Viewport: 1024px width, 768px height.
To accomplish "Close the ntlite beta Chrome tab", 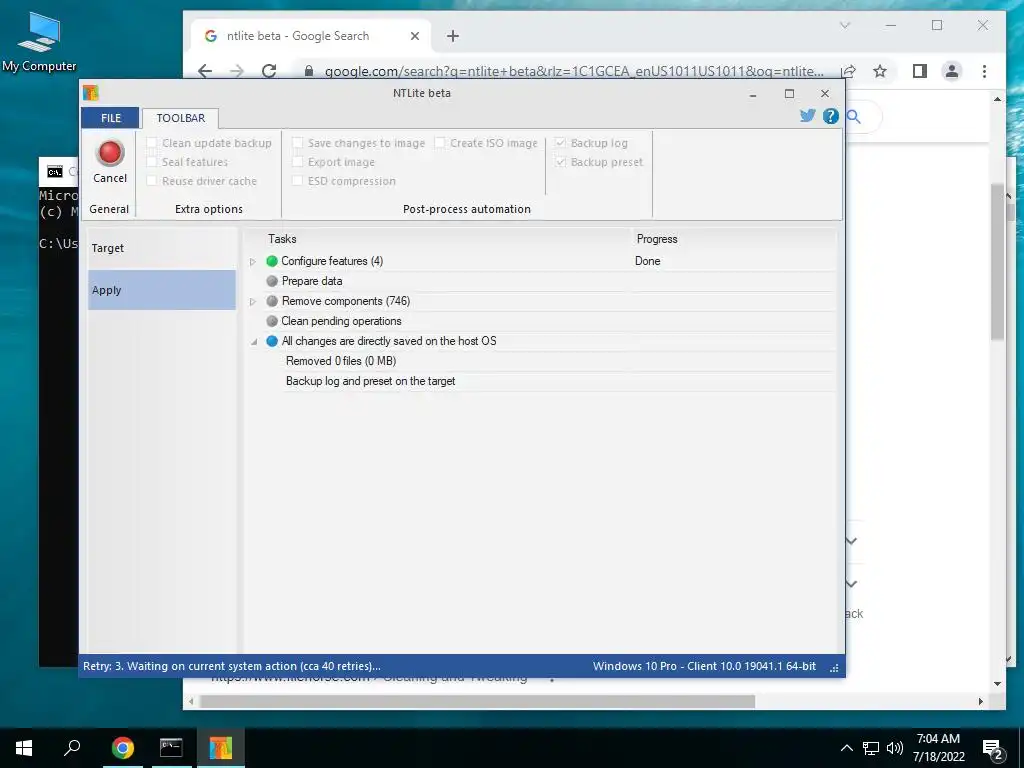I will [x=415, y=37].
